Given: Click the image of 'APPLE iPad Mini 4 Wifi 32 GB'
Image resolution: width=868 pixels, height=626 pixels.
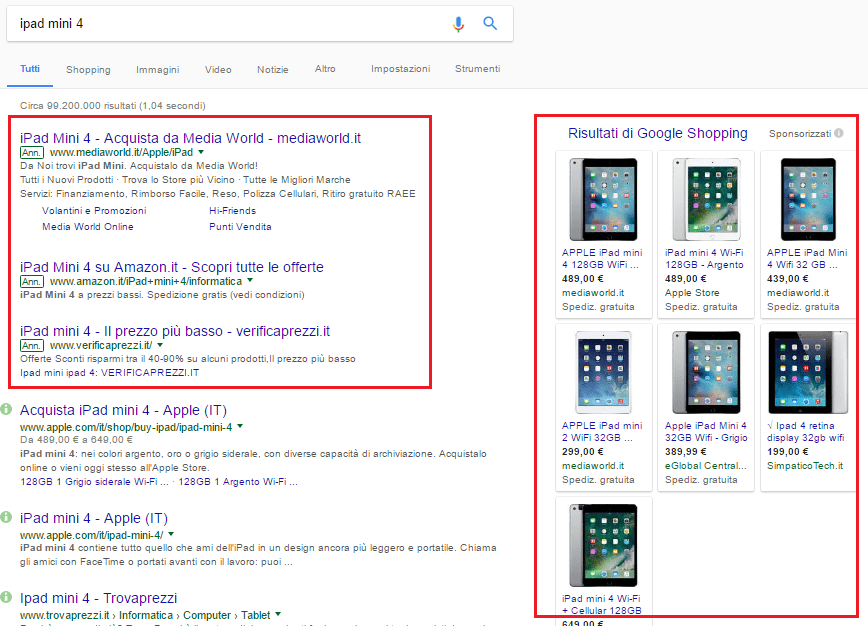Looking at the screenshot, I should pos(808,199).
